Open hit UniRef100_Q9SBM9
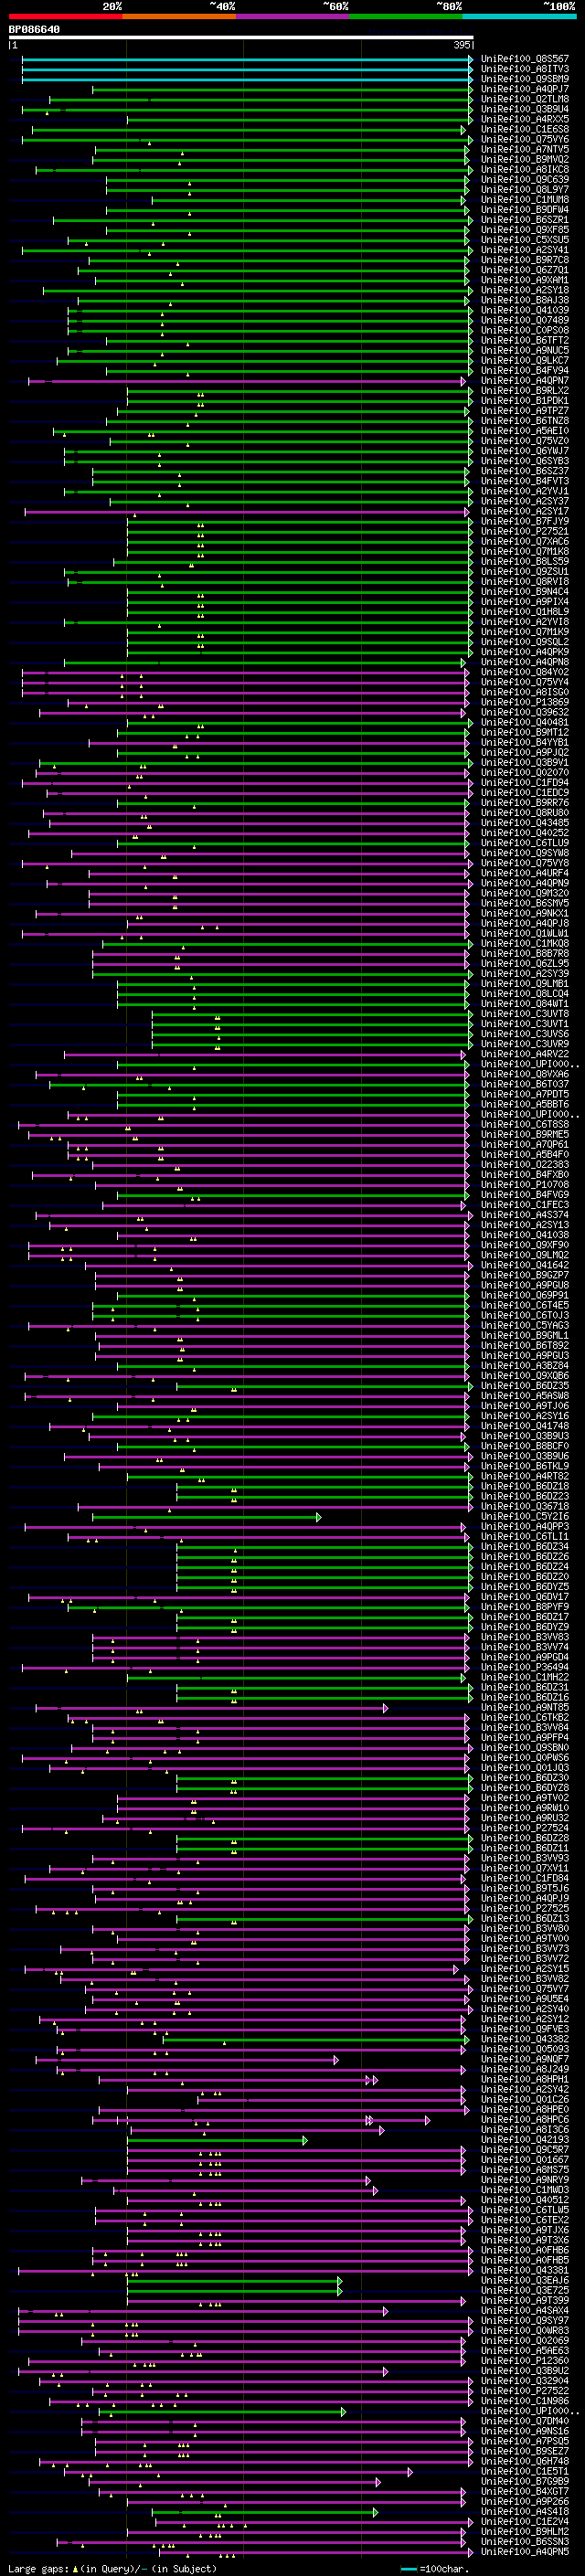585x2576 pixels. point(525,79)
